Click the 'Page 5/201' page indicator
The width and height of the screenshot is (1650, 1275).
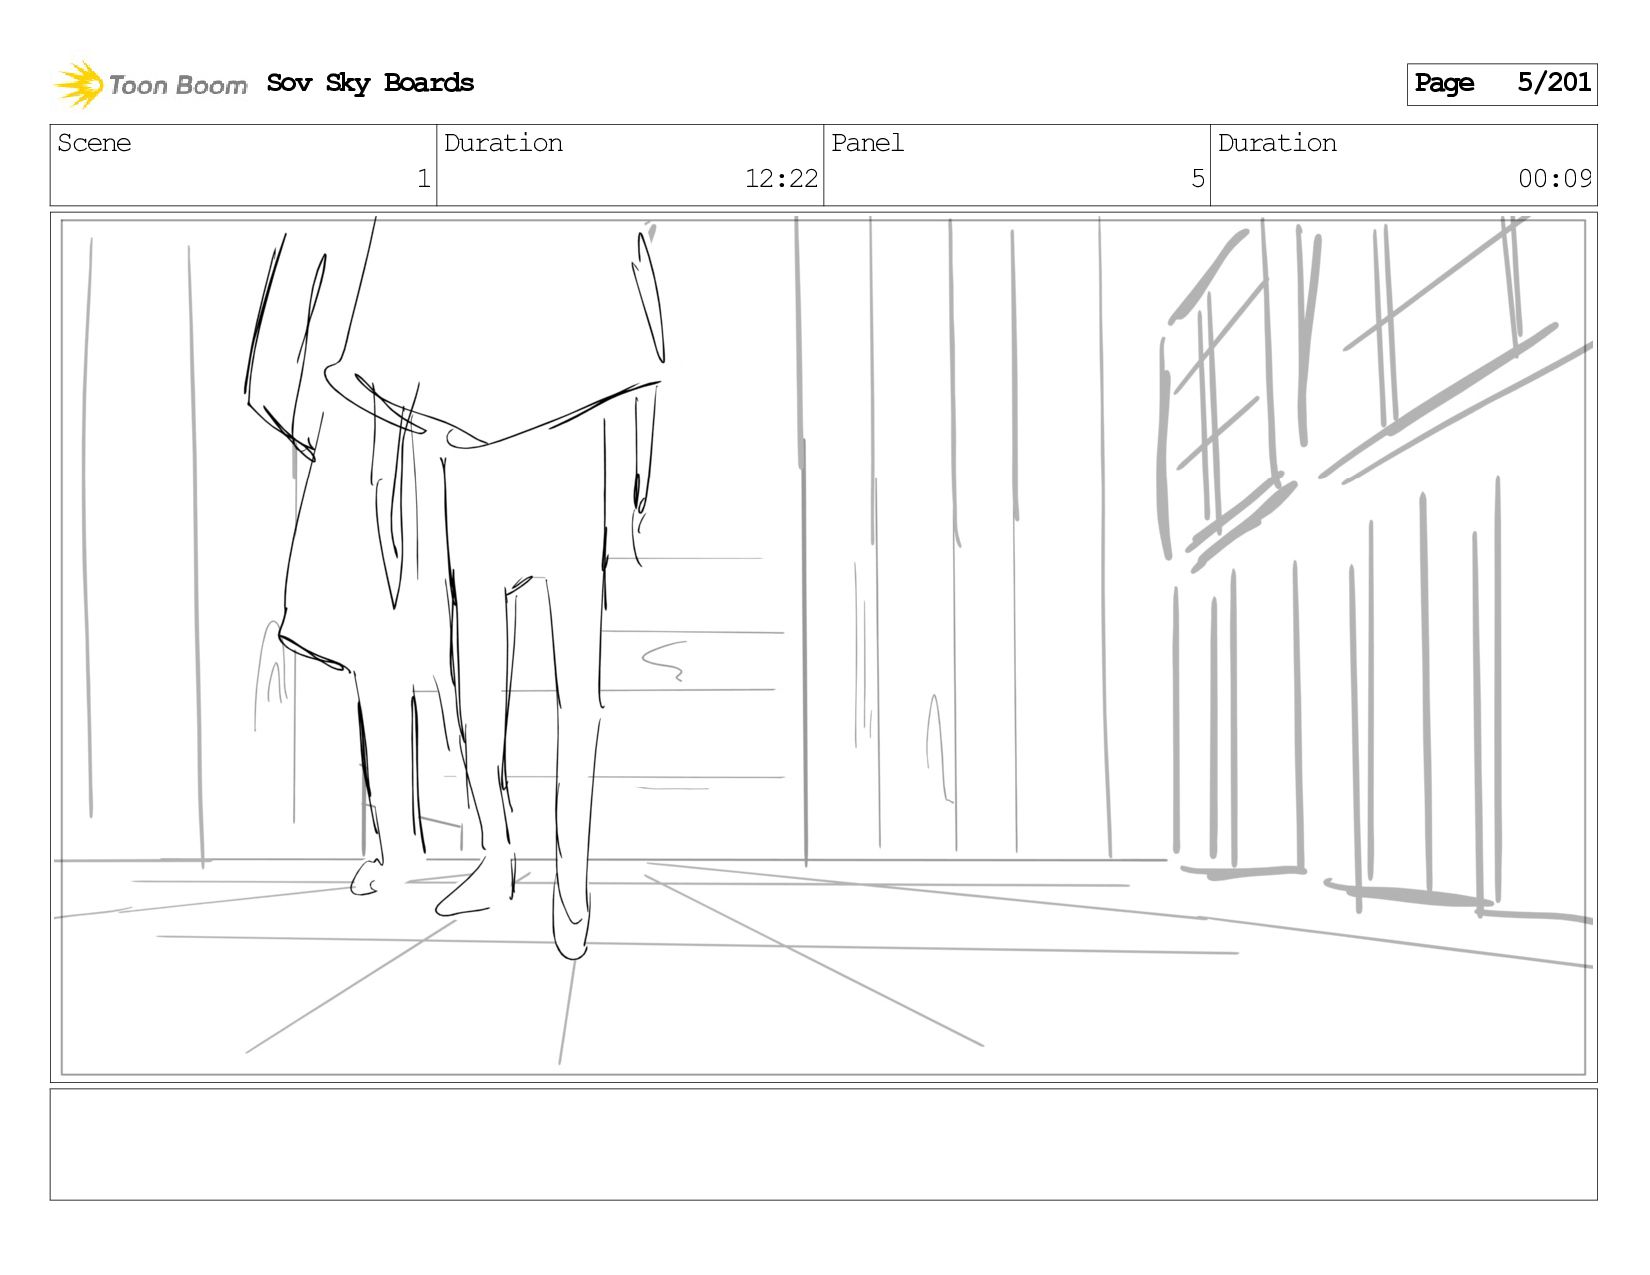tap(1501, 84)
